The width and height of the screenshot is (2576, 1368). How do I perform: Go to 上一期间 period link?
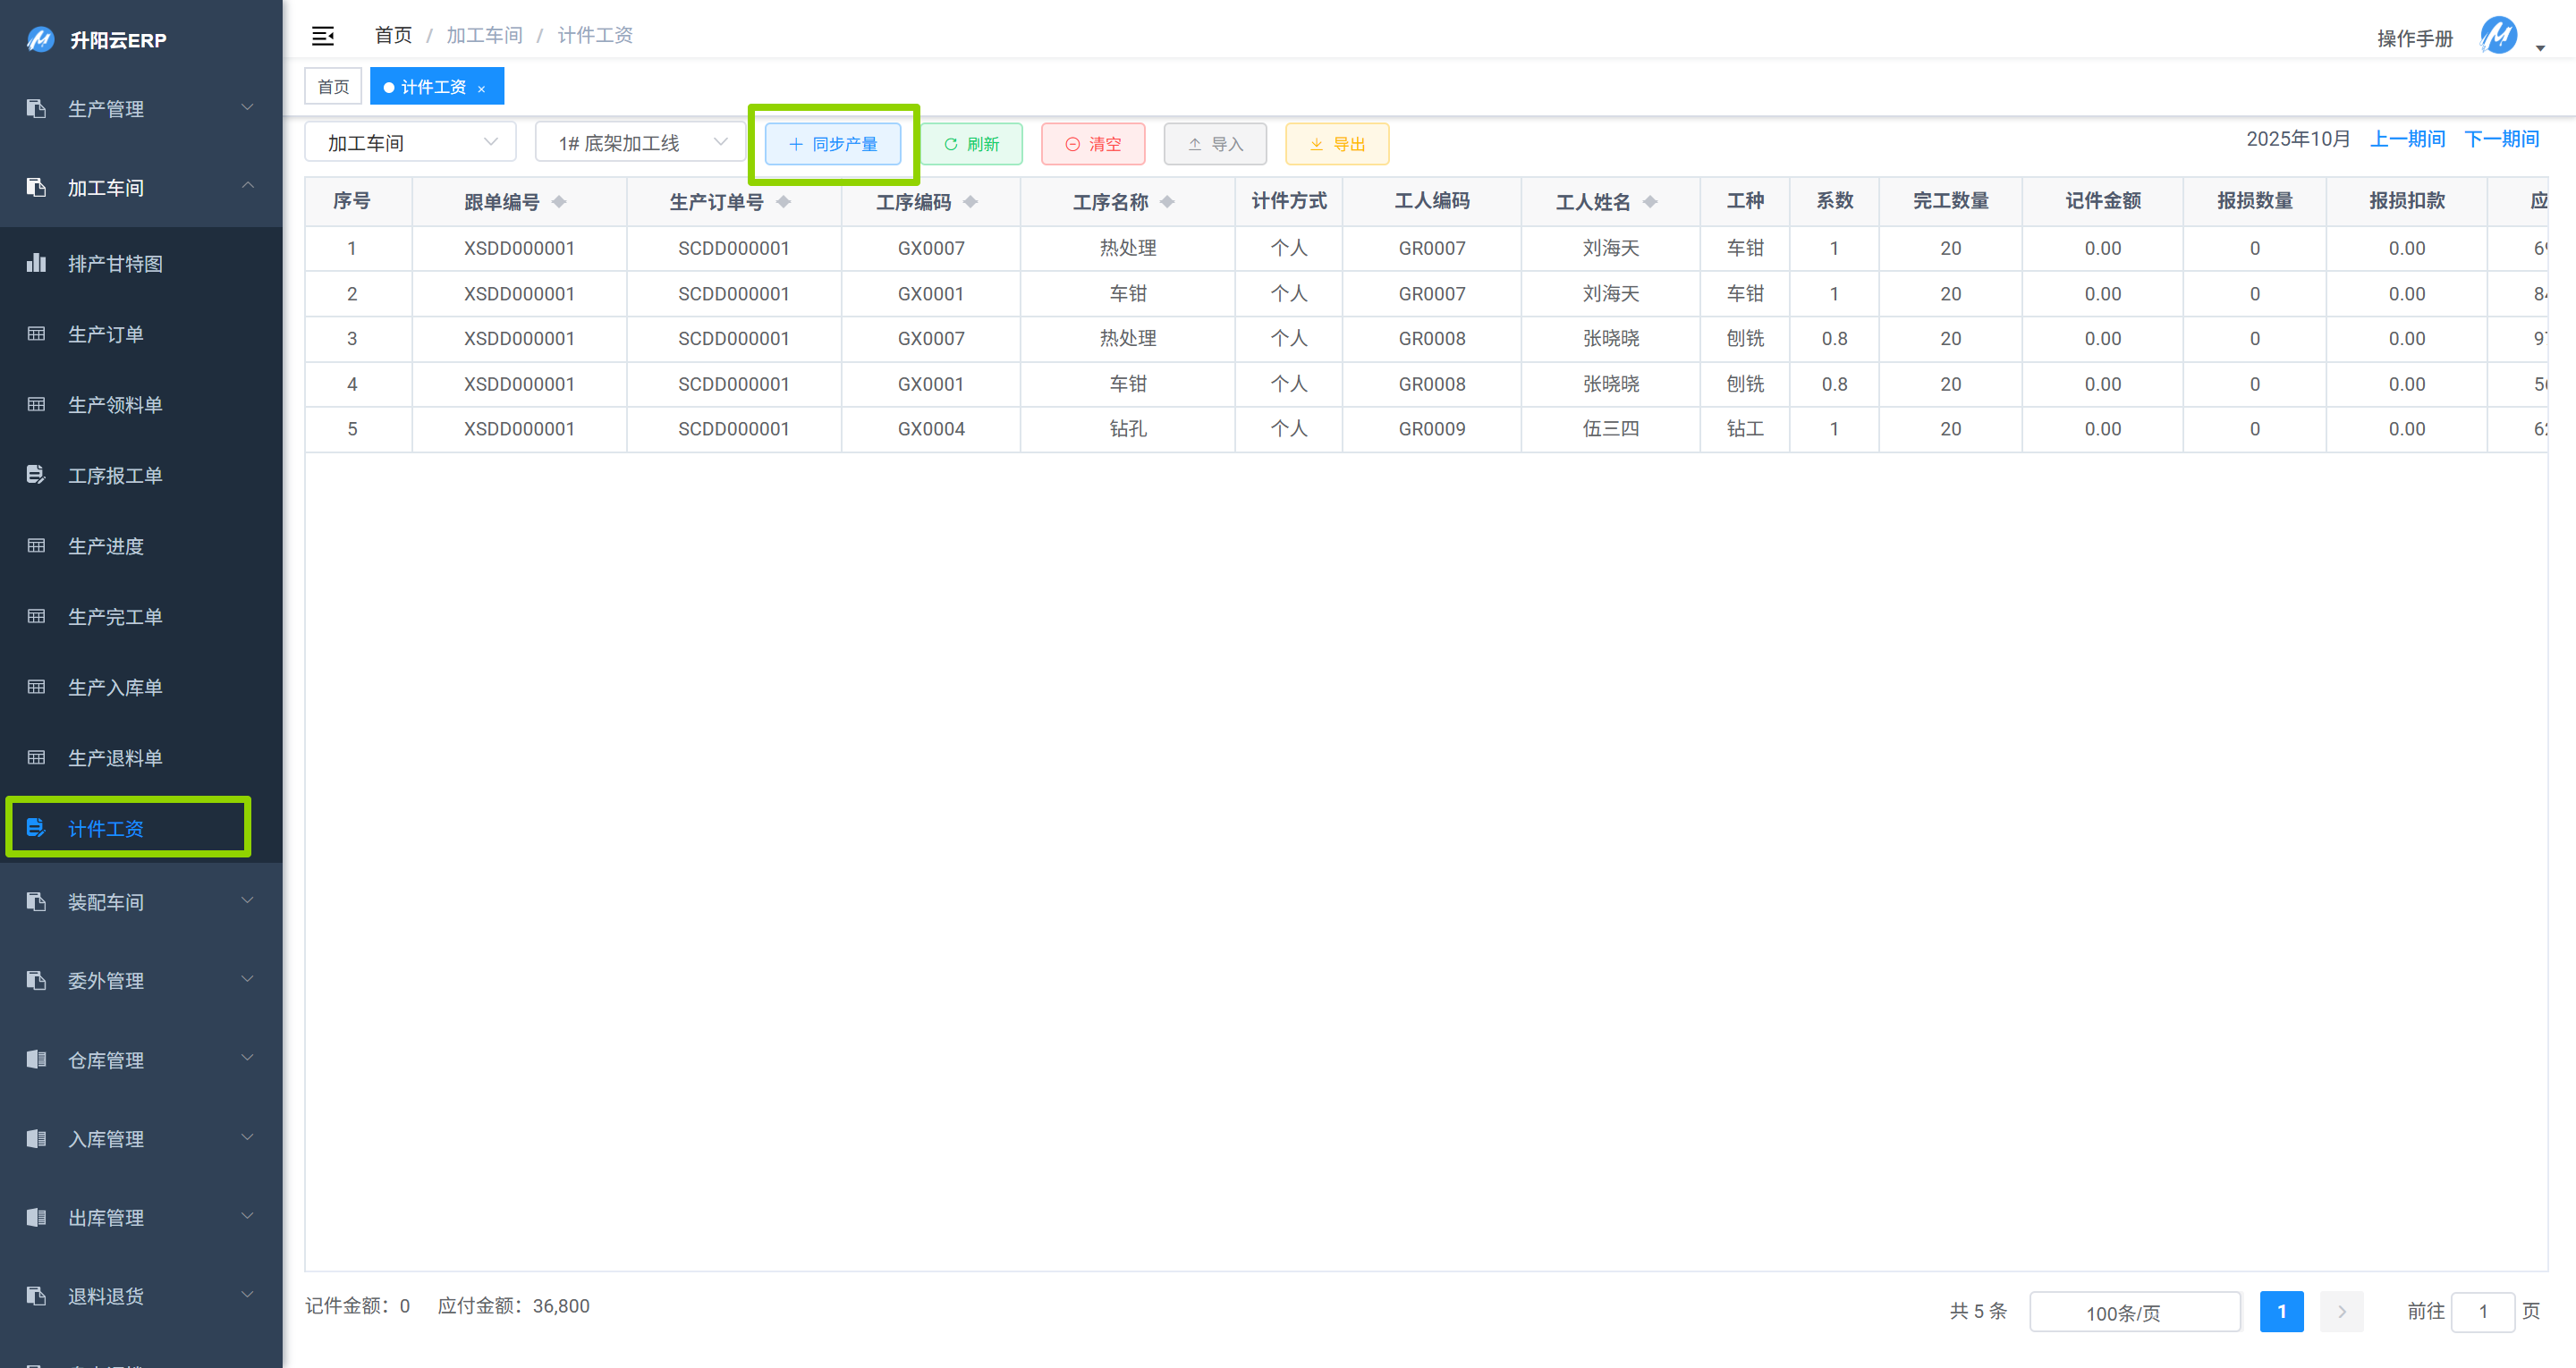2406,139
